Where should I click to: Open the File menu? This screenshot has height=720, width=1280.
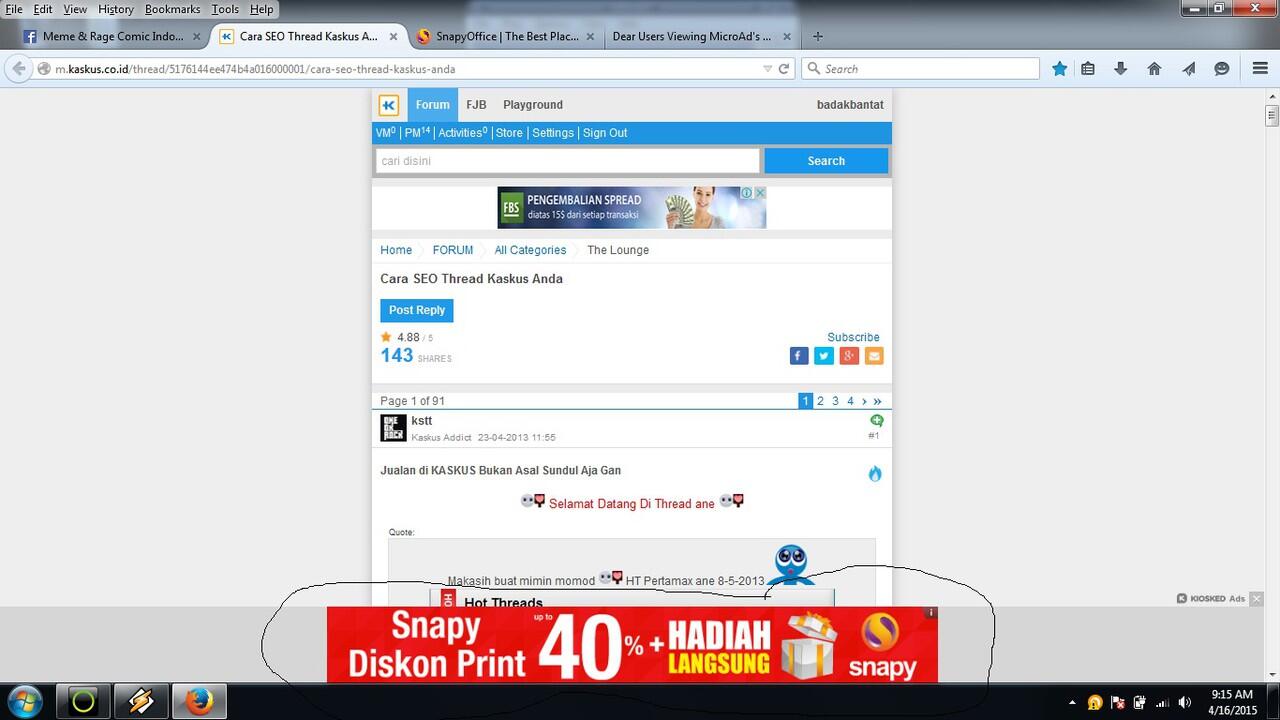[14, 9]
